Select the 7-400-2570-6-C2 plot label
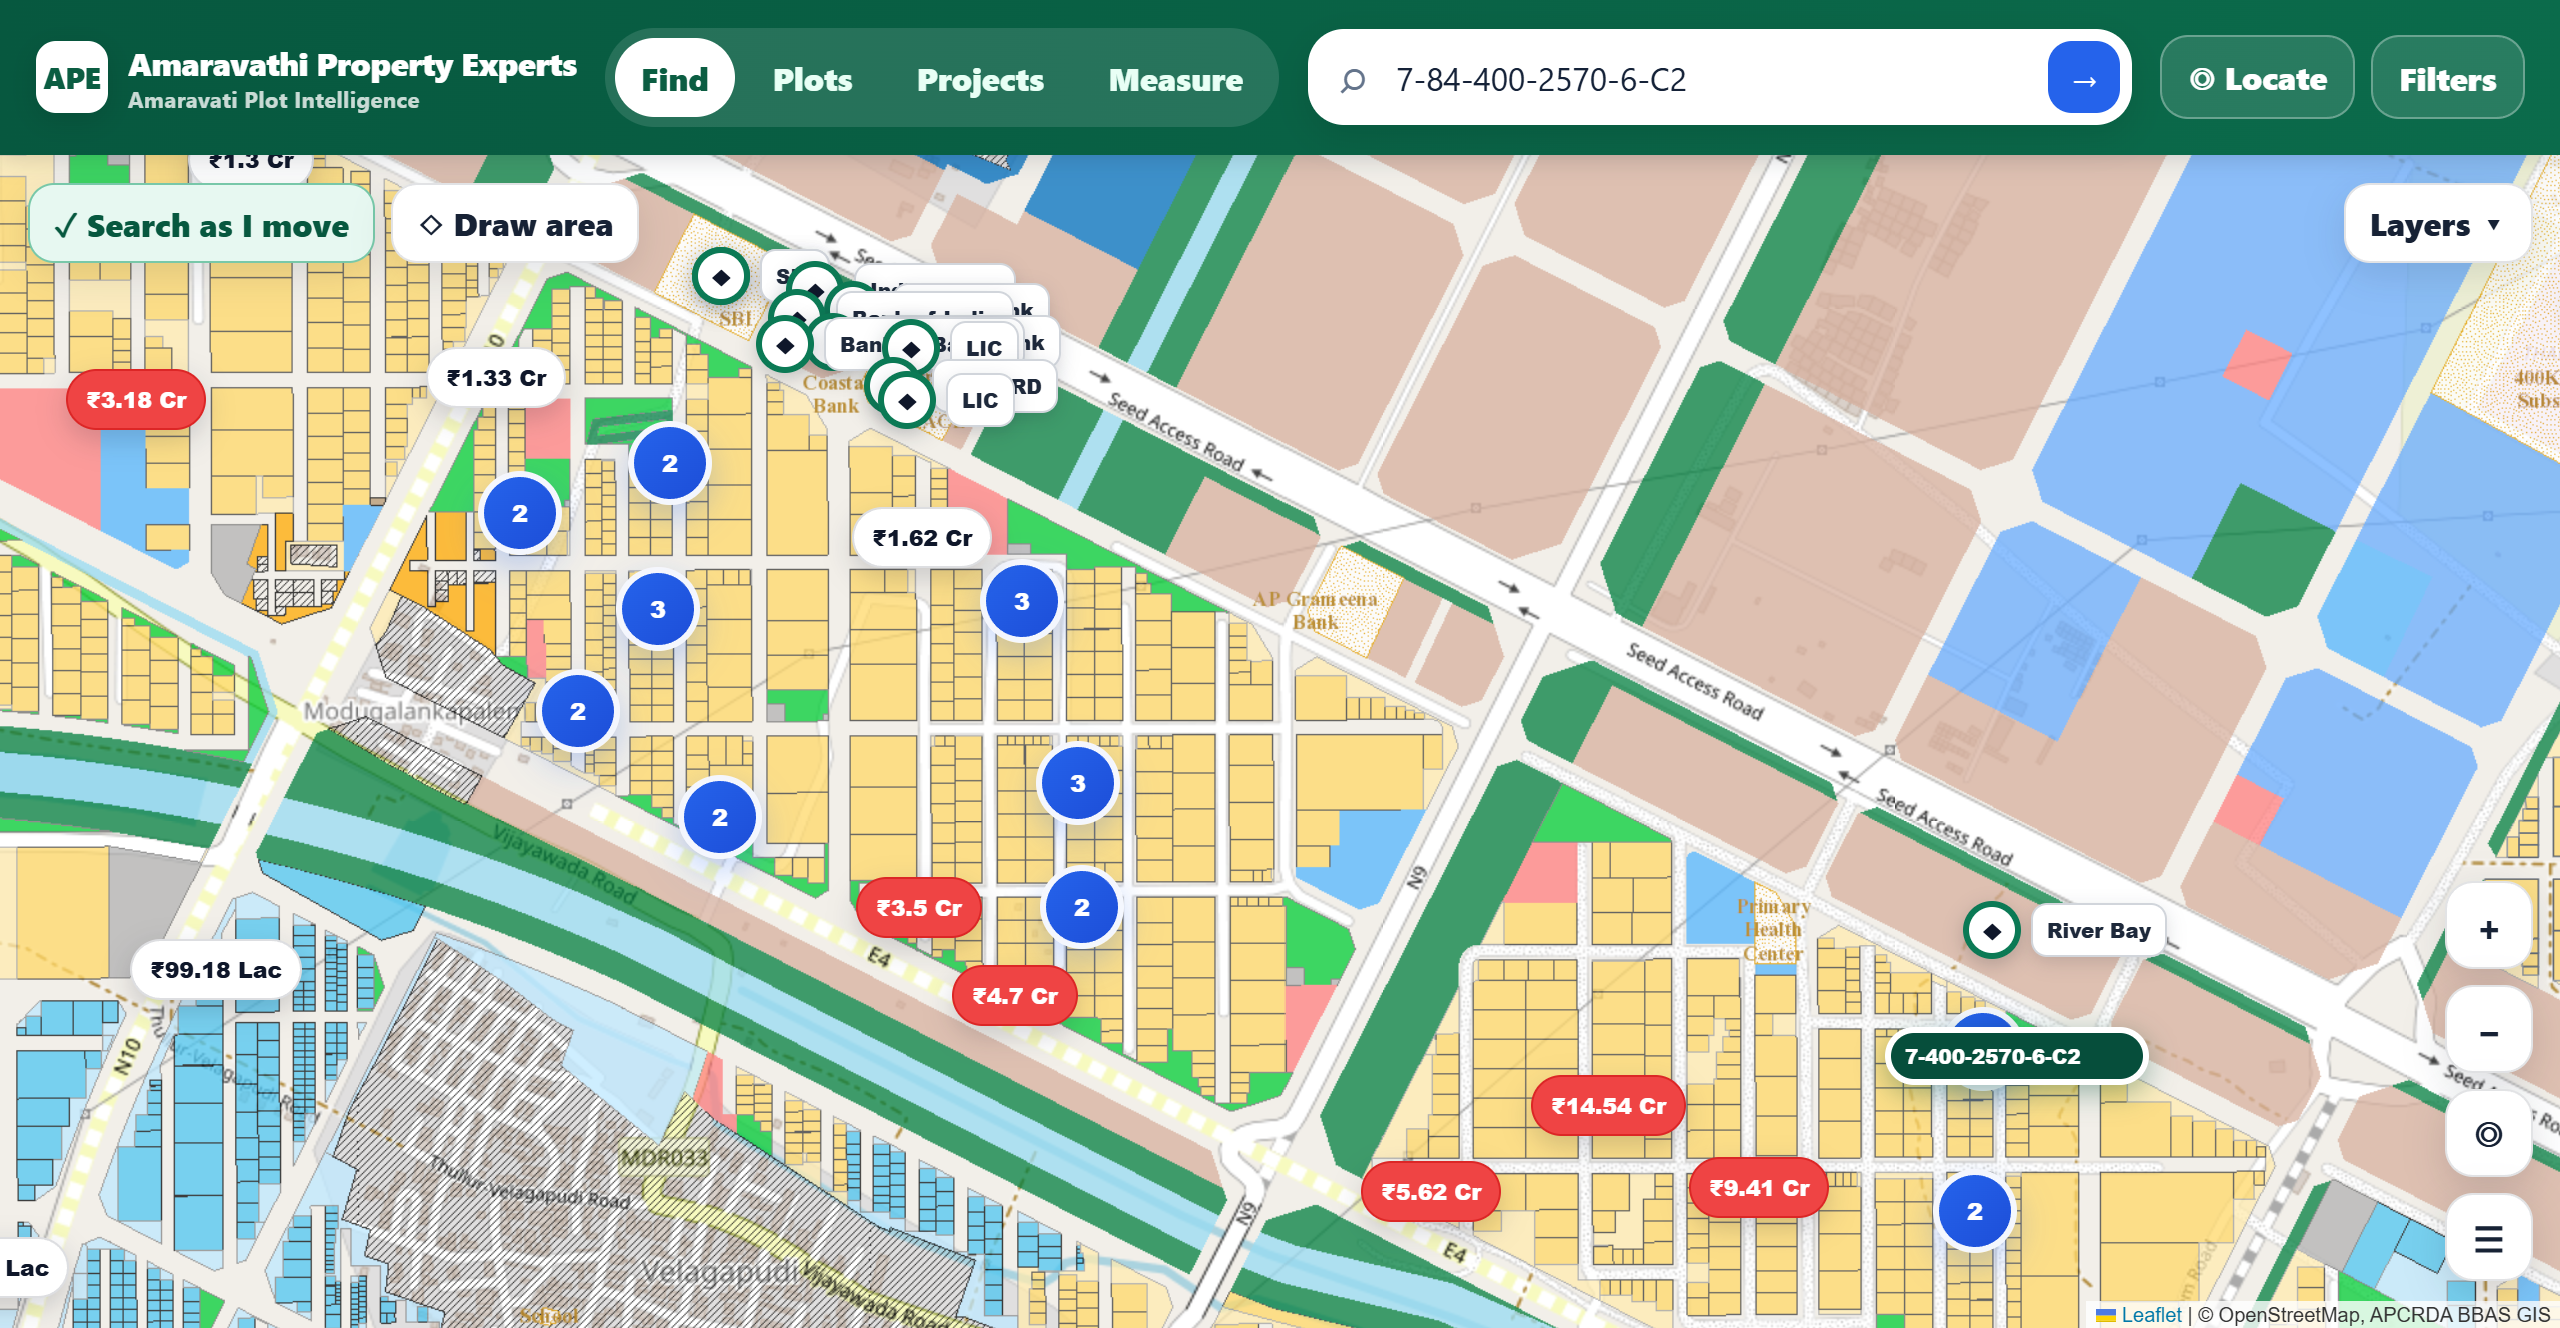The image size is (2560, 1328). coord(2016,1057)
